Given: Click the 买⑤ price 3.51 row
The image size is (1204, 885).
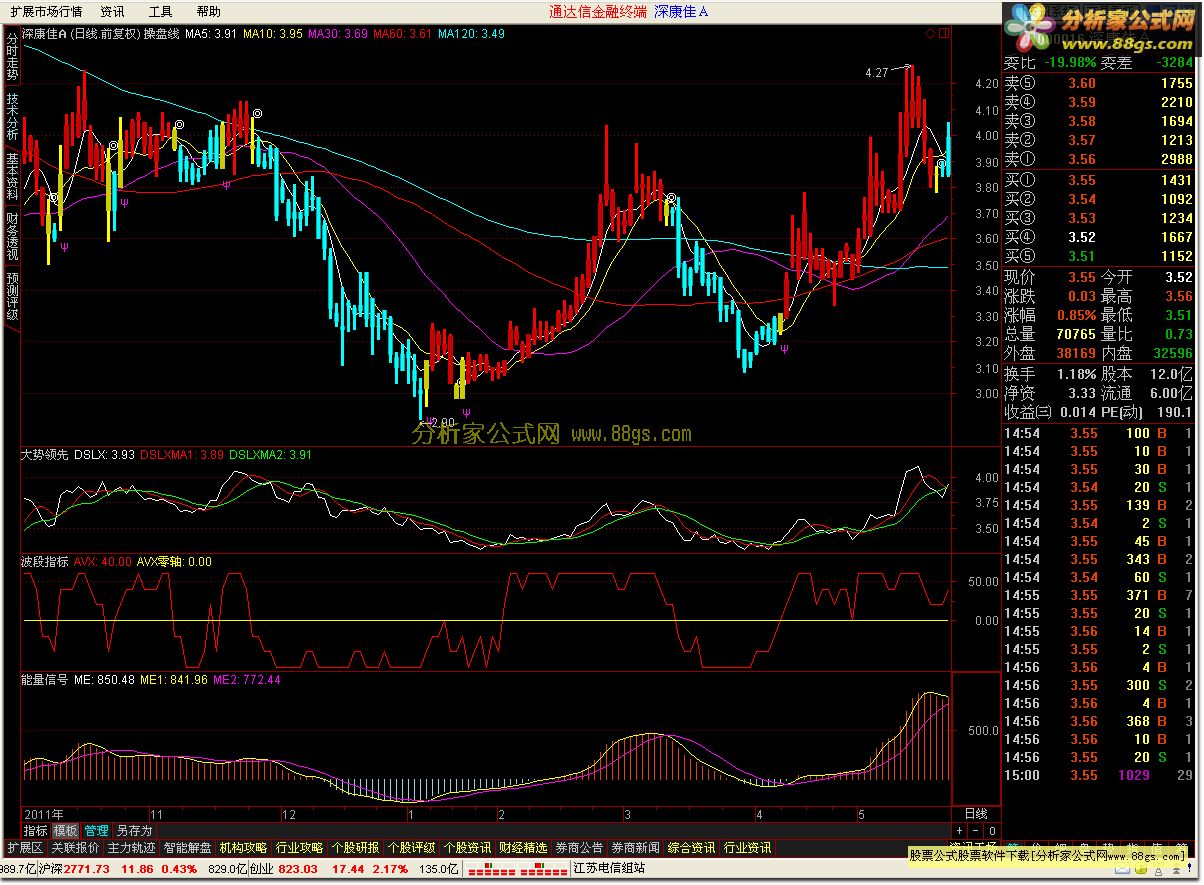Looking at the screenshot, I should [x=1100, y=256].
